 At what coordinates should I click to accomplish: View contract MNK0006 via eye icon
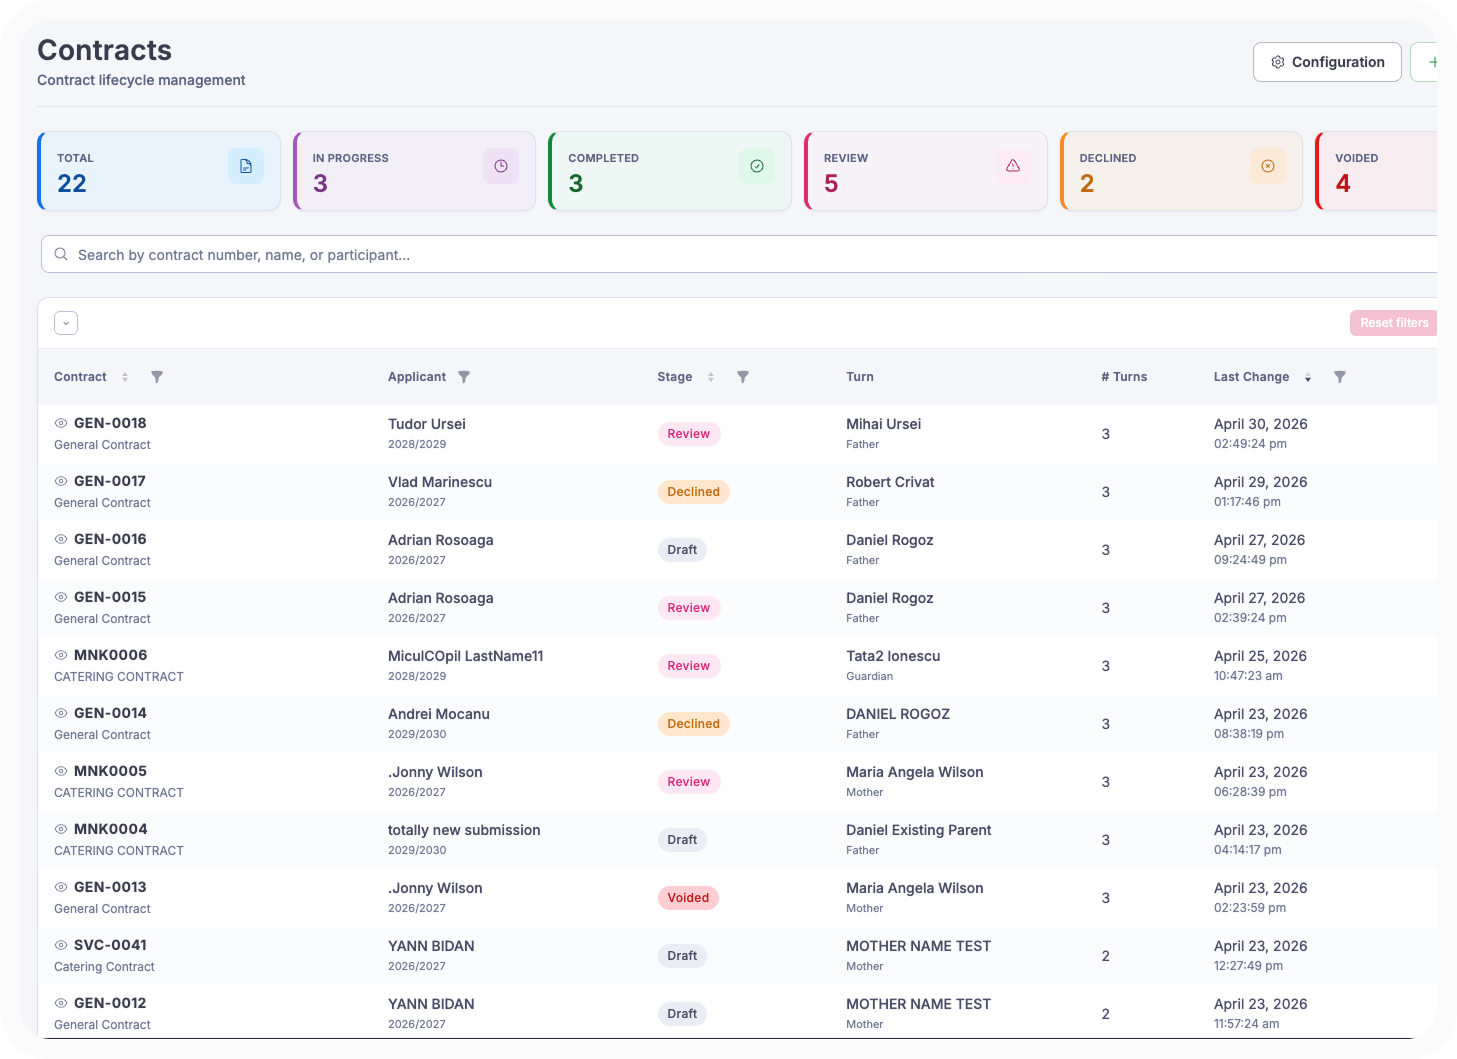pyautogui.click(x=61, y=655)
